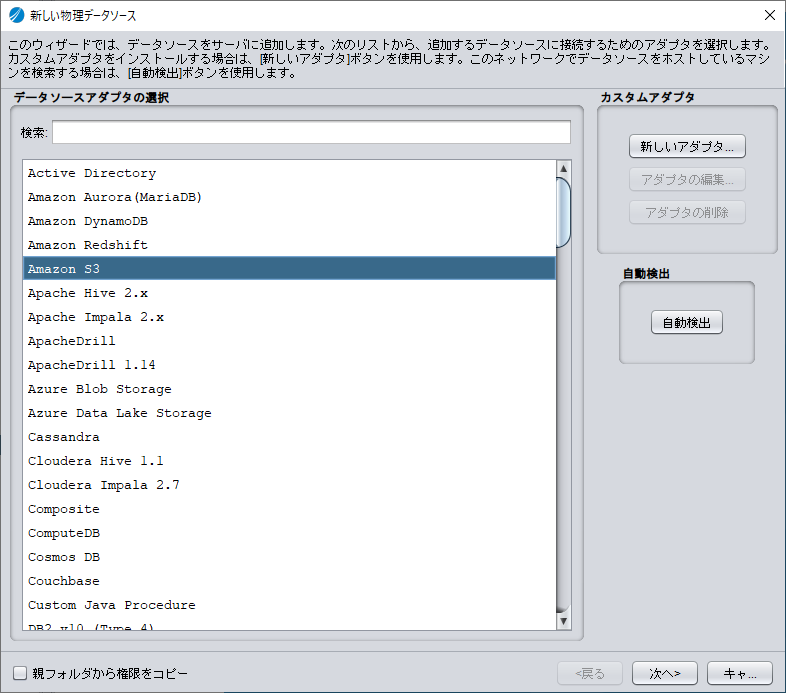This screenshot has width=786, height=693.
Task: Pick Custom Java Procedure adapter
Action: (x=289, y=605)
